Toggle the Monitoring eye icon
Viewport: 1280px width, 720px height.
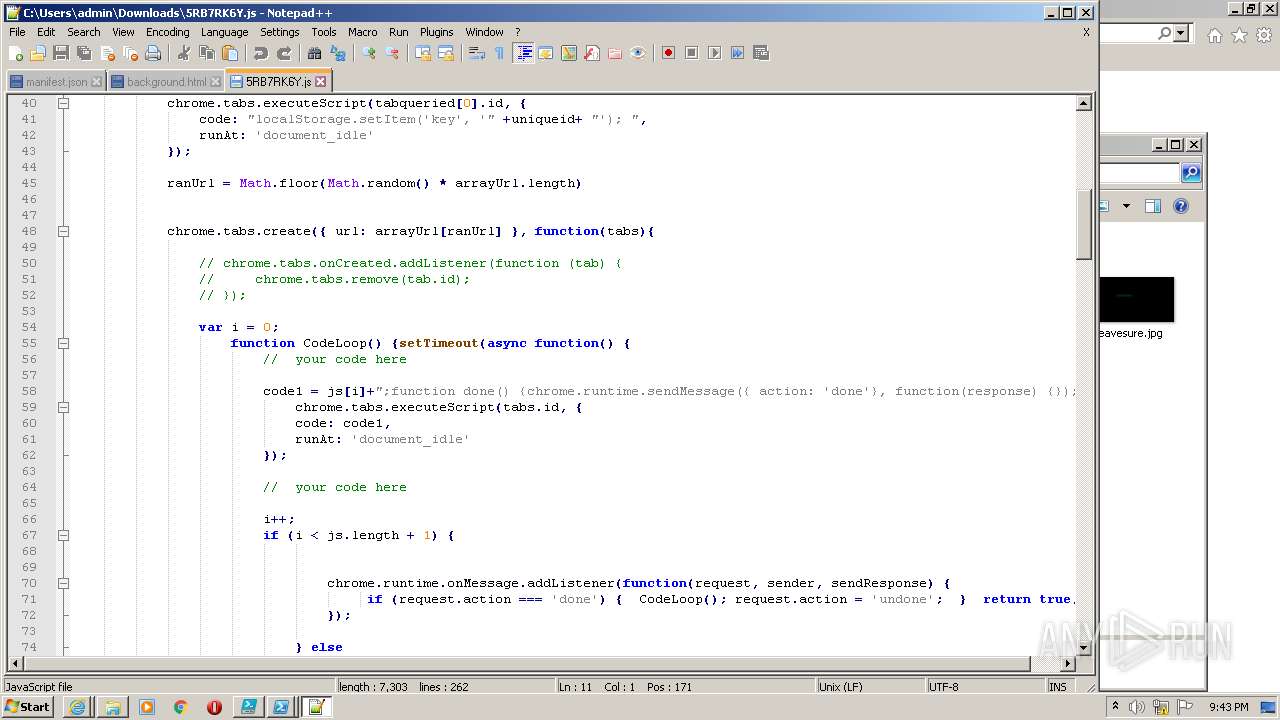638,53
